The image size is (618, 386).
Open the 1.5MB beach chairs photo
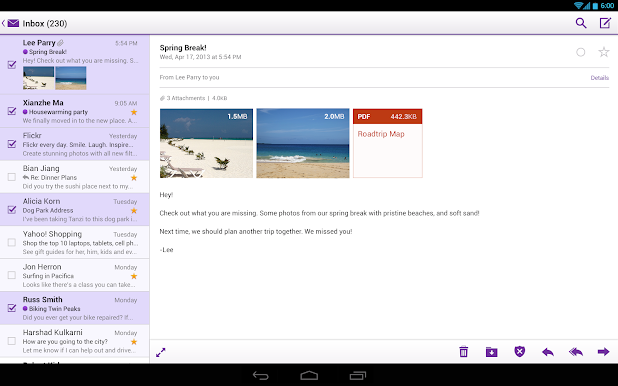pos(206,143)
